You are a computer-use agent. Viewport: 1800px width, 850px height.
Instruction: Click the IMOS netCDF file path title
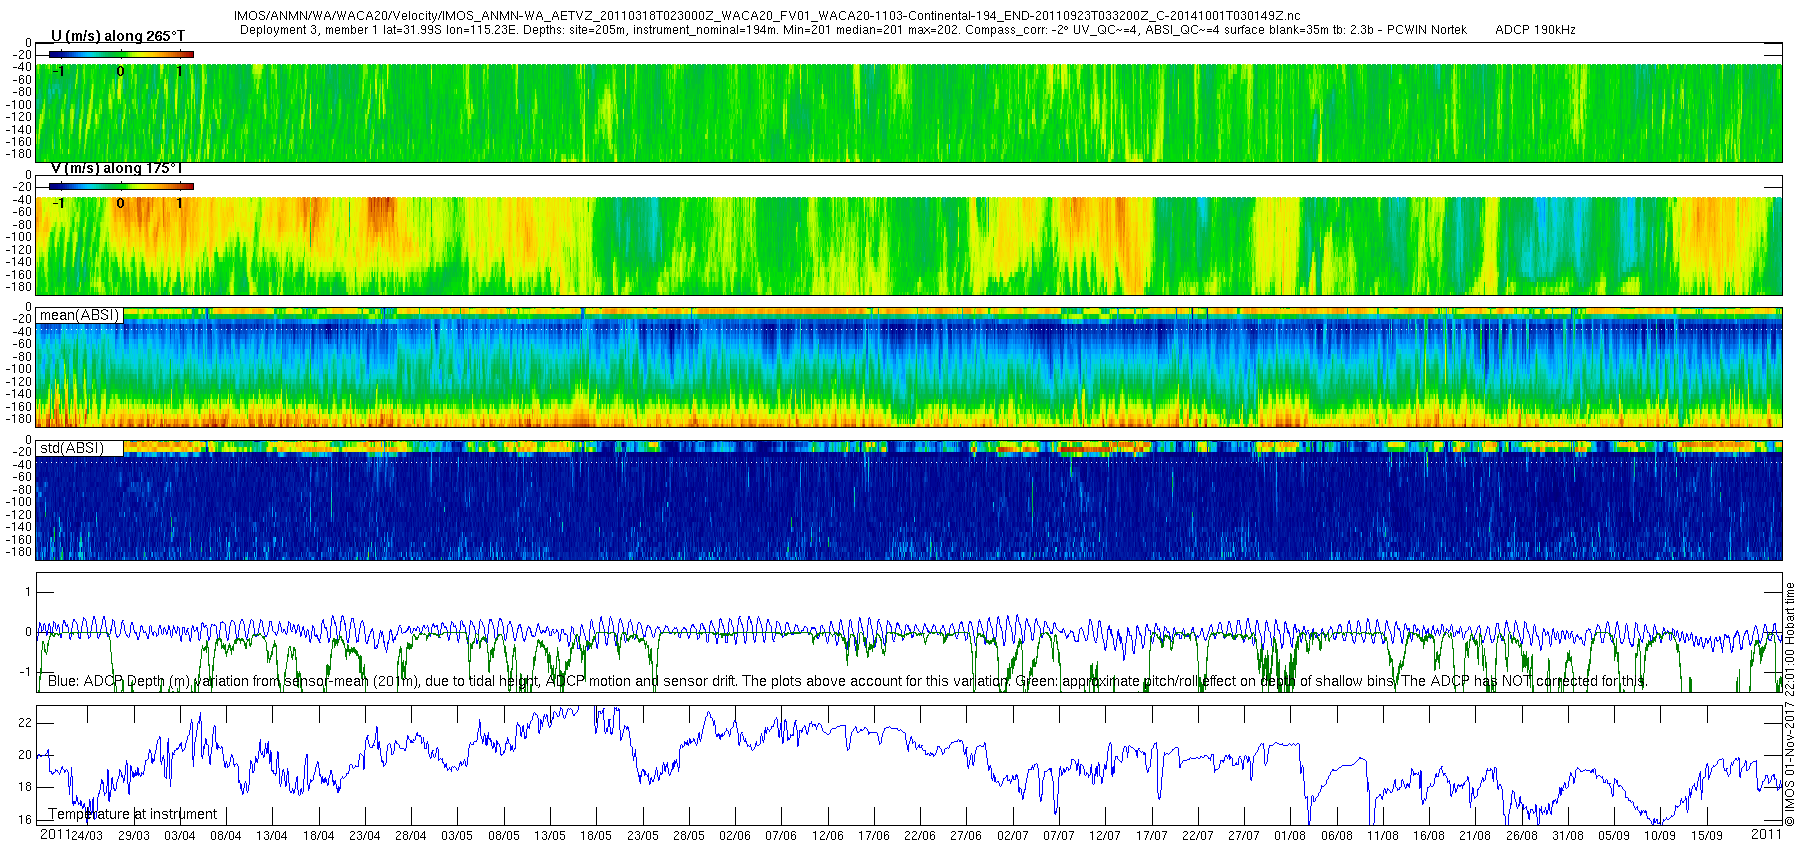(x=767, y=16)
